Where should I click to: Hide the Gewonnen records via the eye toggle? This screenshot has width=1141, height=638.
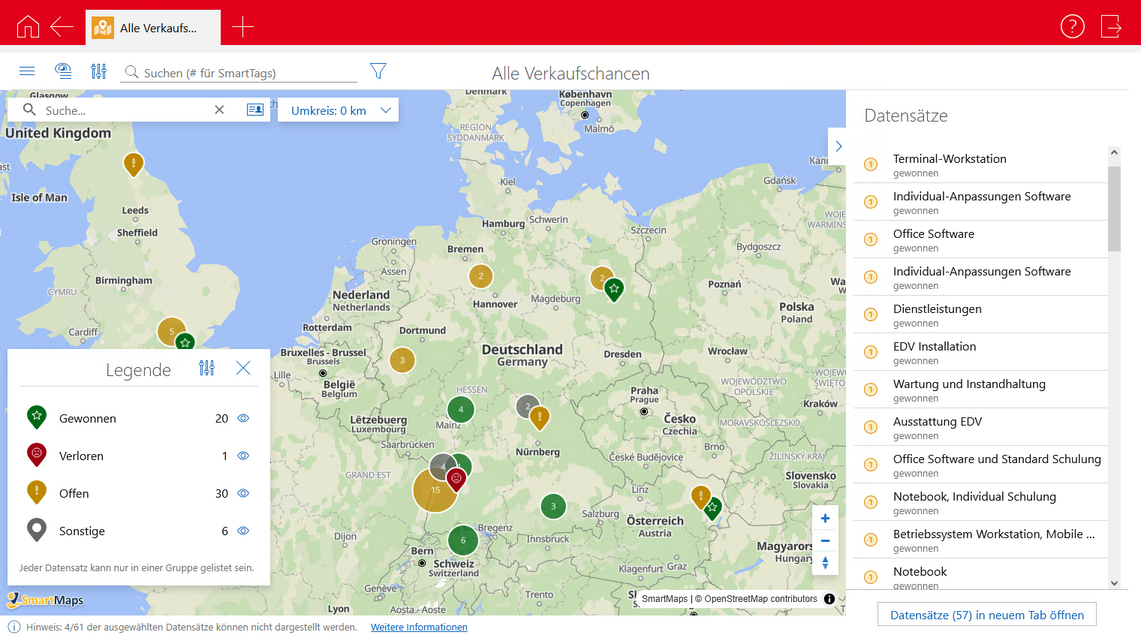(x=243, y=418)
